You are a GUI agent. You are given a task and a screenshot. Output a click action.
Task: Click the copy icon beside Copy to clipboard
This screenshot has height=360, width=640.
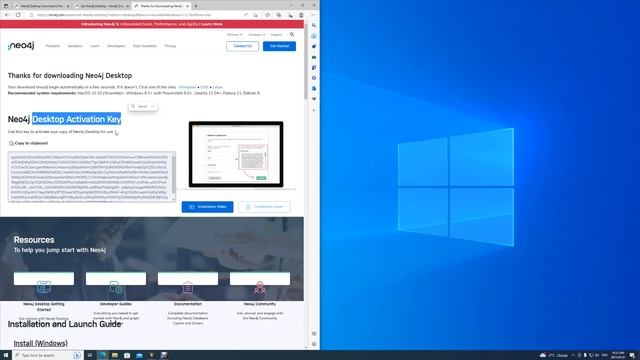pyautogui.click(x=11, y=143)
